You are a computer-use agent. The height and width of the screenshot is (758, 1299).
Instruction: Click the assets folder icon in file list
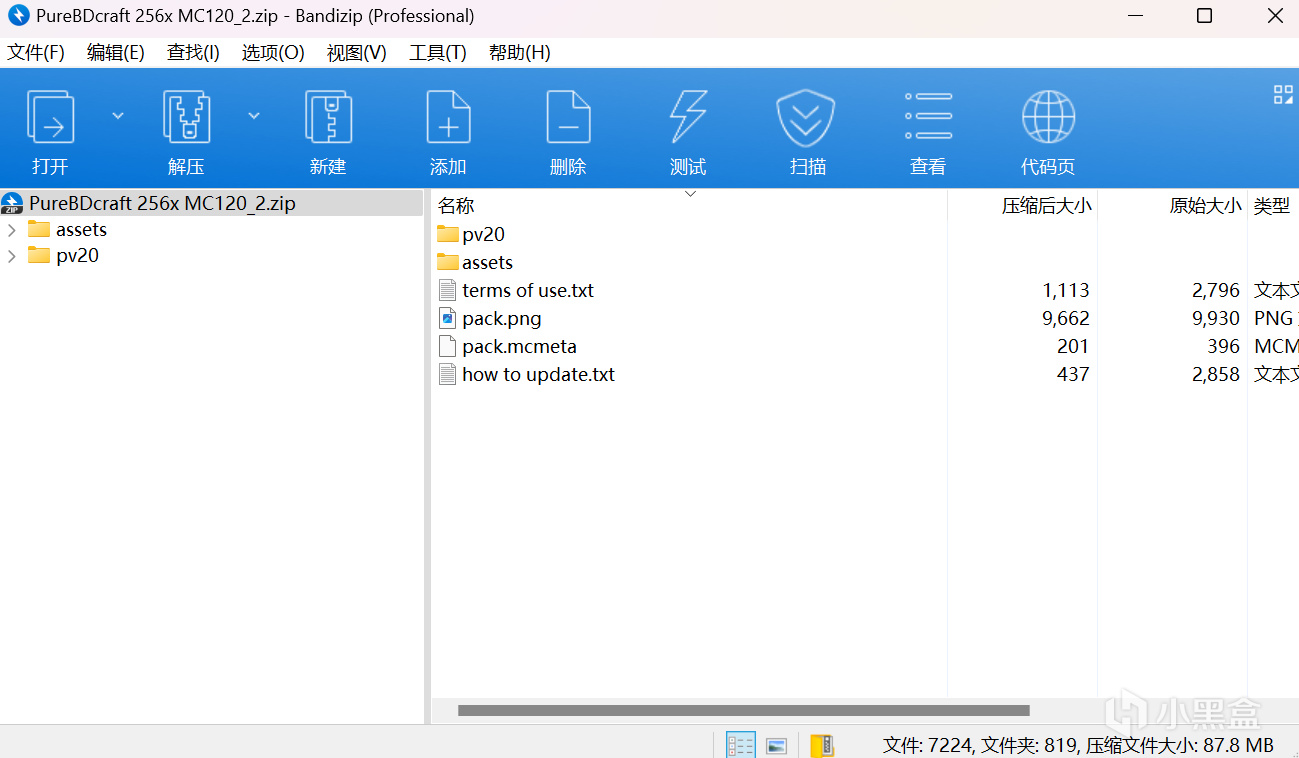pyautogui.click(x=448, y=262)
